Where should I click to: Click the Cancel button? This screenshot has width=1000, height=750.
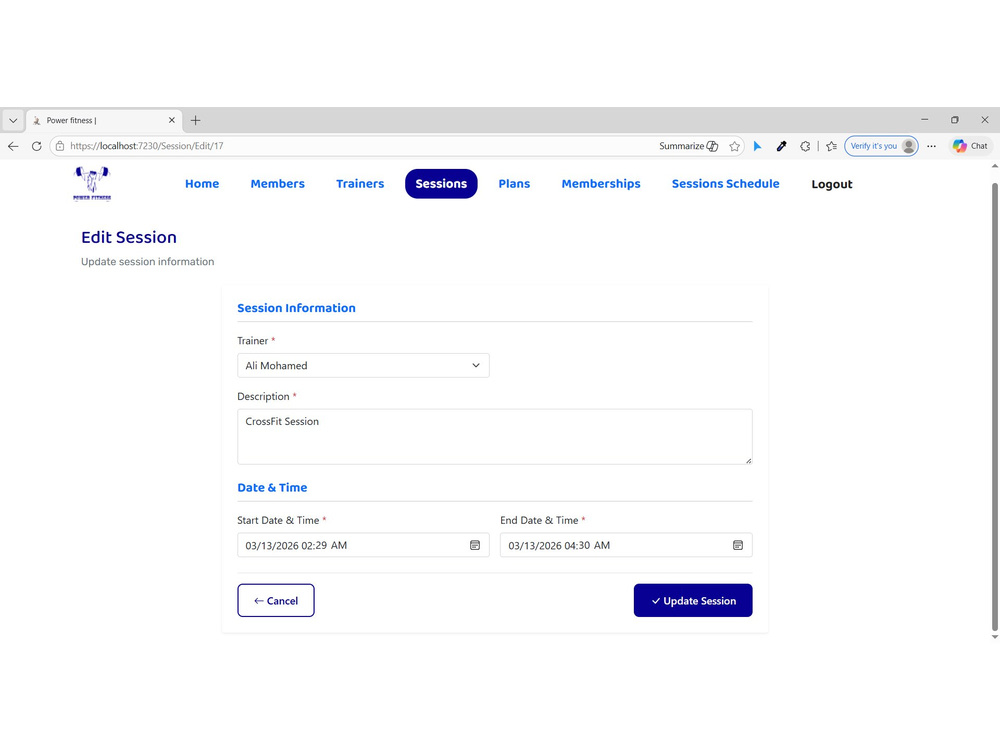[x=276, y=601]
